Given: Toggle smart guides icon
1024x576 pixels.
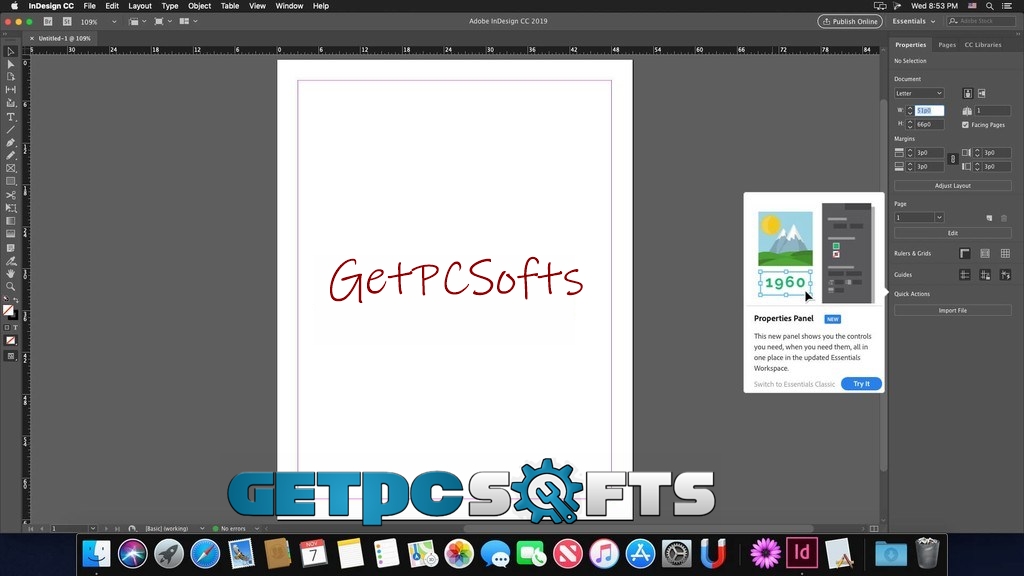Looking at the screenshot, I should click(x=1005, y=275).
